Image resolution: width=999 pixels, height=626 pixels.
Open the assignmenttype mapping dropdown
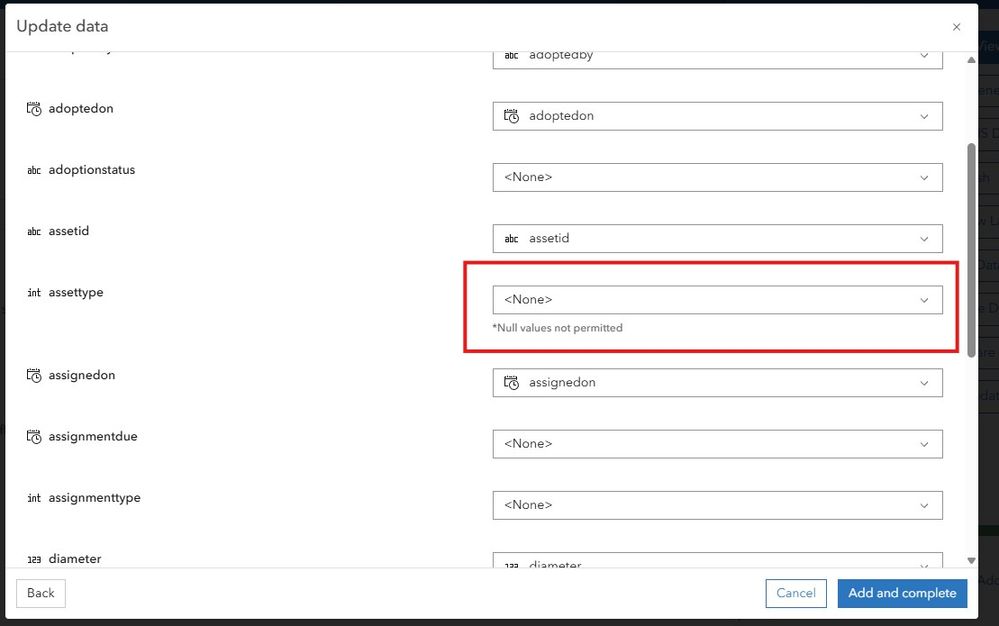717,505
